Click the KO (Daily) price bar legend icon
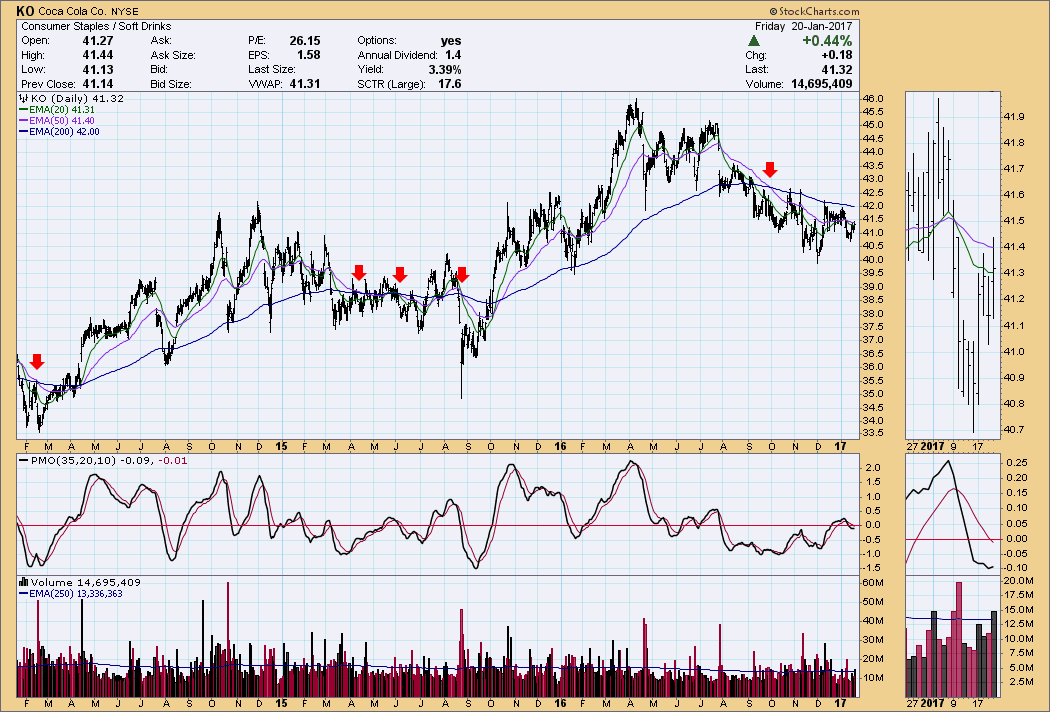Image resolution: width=1050 pixels, height=712 pixels. click(22, 101)
